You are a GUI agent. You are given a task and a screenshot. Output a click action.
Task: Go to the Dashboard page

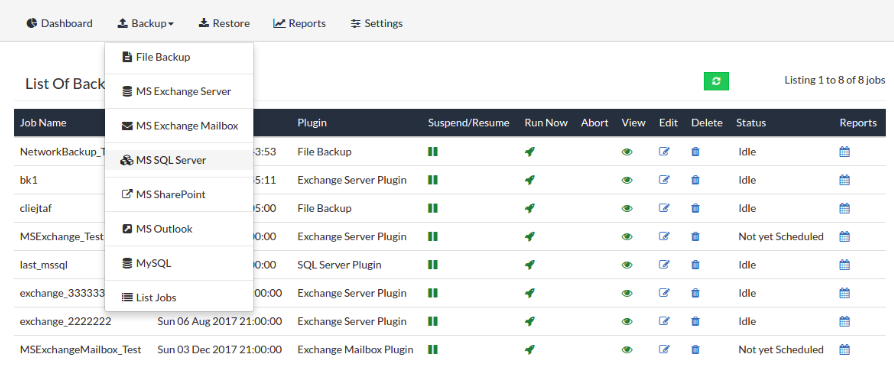click(59, 23)
